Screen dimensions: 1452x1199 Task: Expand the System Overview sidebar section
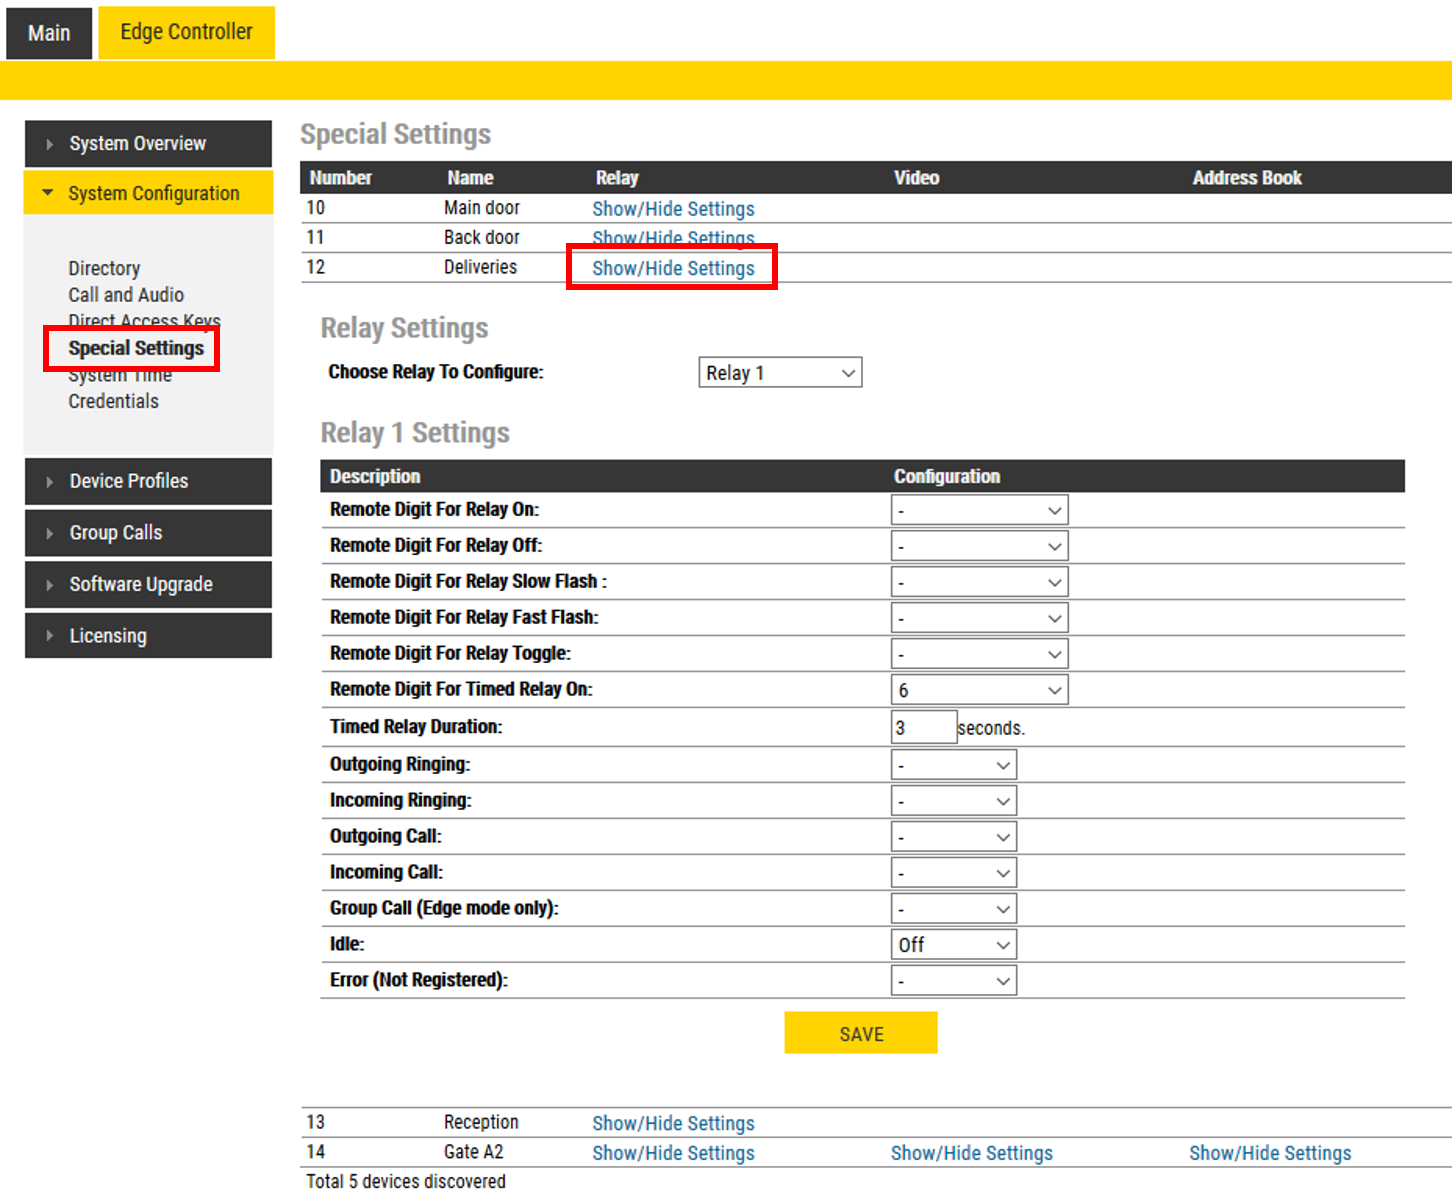point(147,144)
